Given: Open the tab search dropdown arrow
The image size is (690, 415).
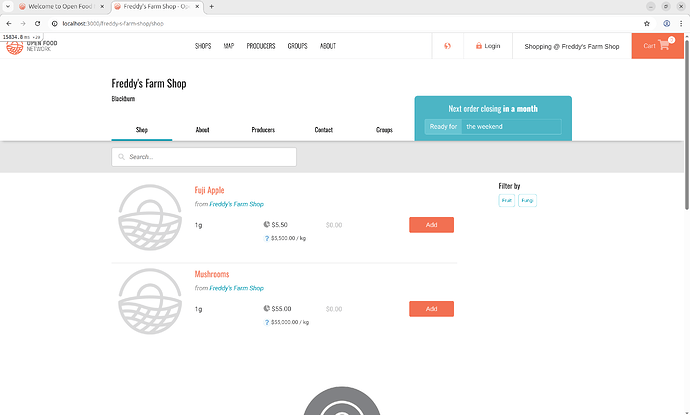Looking at the screenshot, I should [7, 7].
